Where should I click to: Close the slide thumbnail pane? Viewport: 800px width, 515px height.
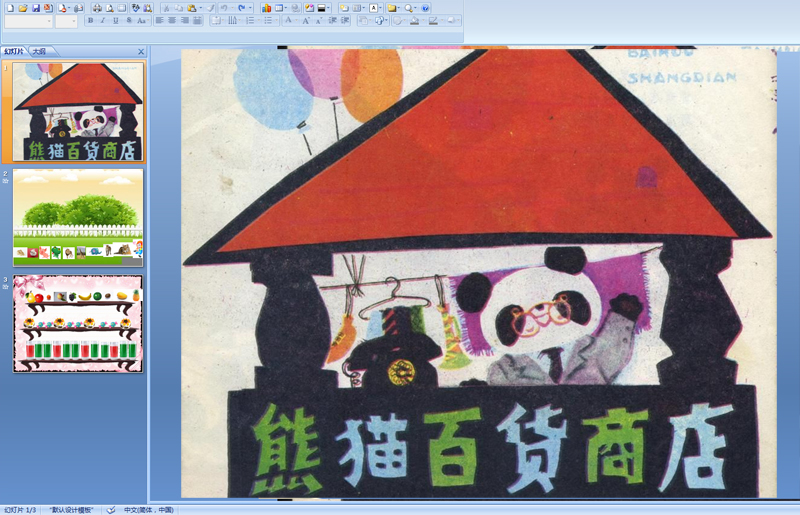pos(141,52)
